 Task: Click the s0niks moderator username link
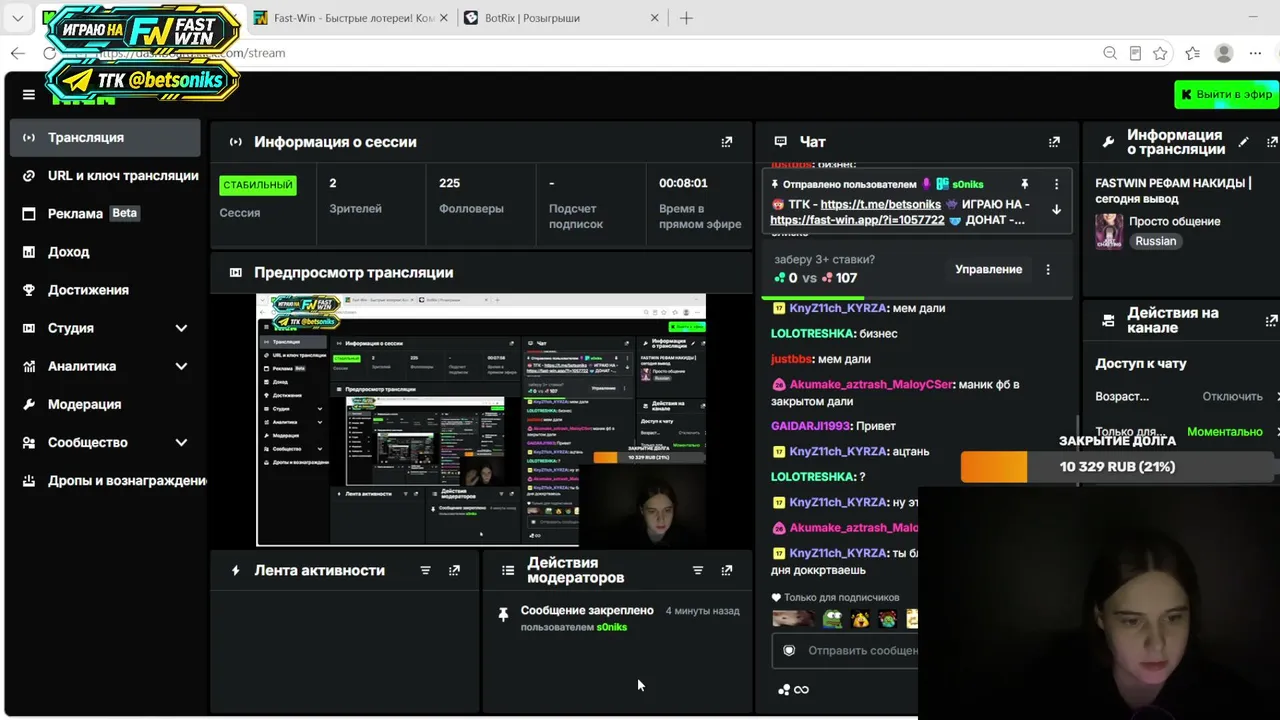(612, 627)
